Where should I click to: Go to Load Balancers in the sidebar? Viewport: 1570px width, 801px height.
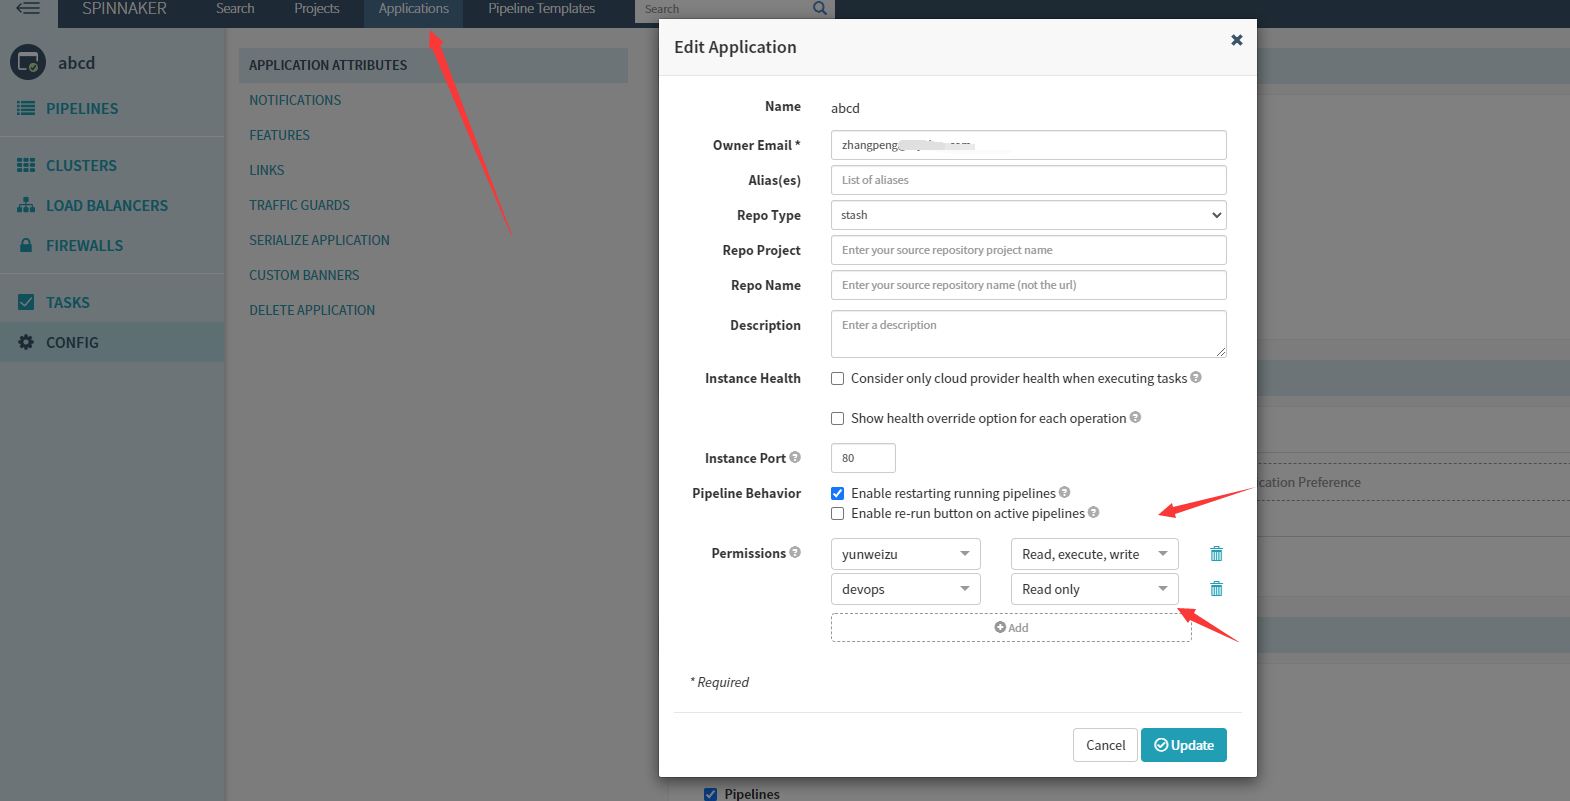[x=107, y=205]
